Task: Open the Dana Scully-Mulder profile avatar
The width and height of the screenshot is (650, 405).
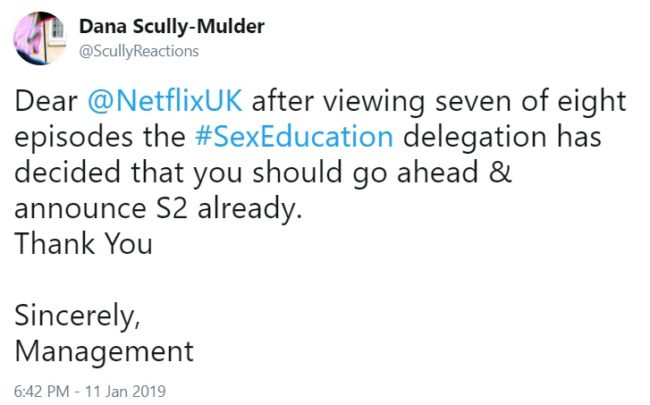Action: [x=40, y=38]
